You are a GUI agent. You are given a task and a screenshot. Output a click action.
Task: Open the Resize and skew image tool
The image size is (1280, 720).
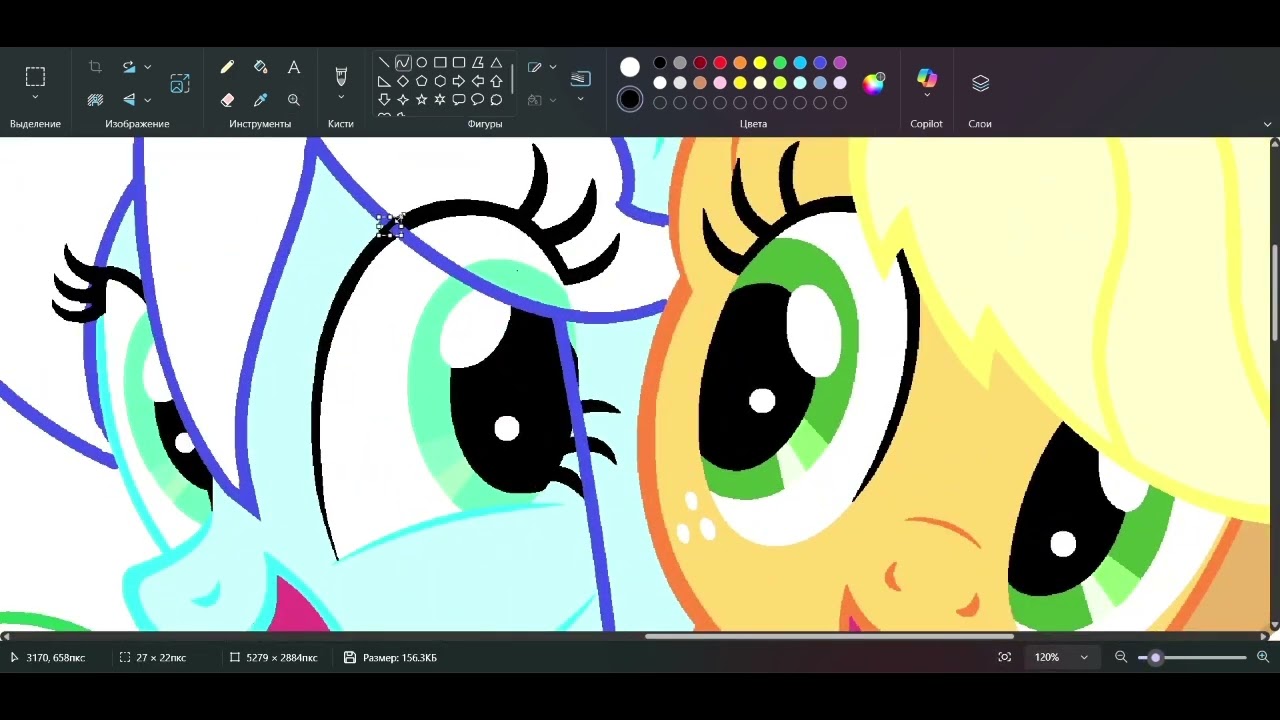tap(180, 84)
